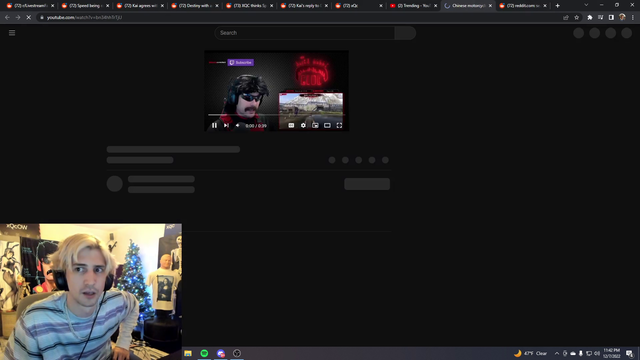Close the Trending YouTube tab
This screenshot has height=360, width=640.
coord(436,6)
